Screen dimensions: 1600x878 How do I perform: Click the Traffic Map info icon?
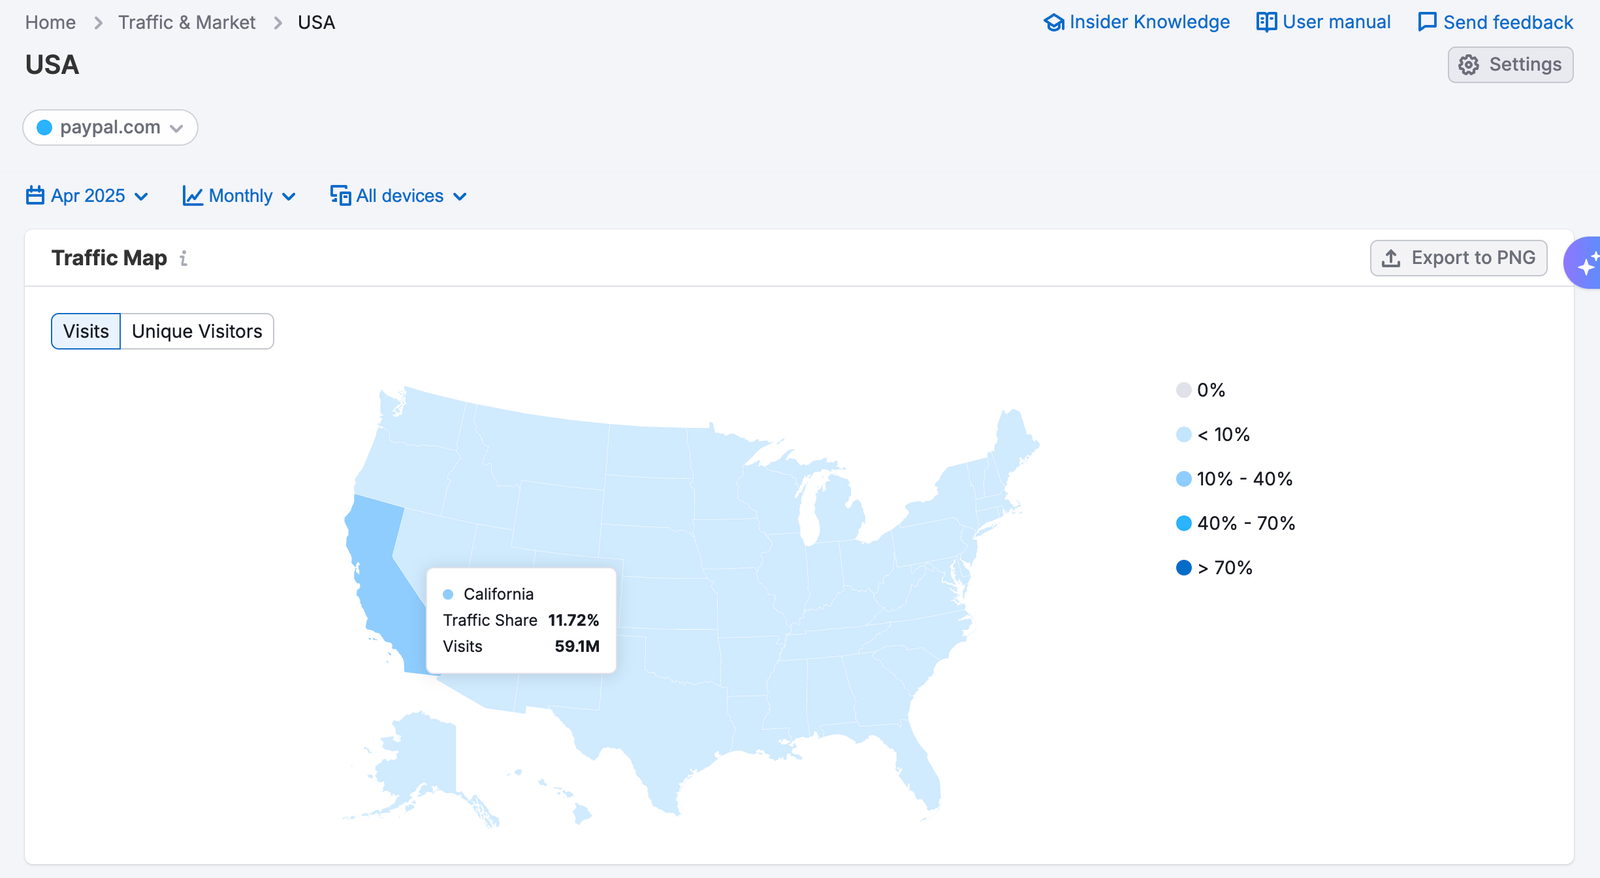click(x=183, y=259)
